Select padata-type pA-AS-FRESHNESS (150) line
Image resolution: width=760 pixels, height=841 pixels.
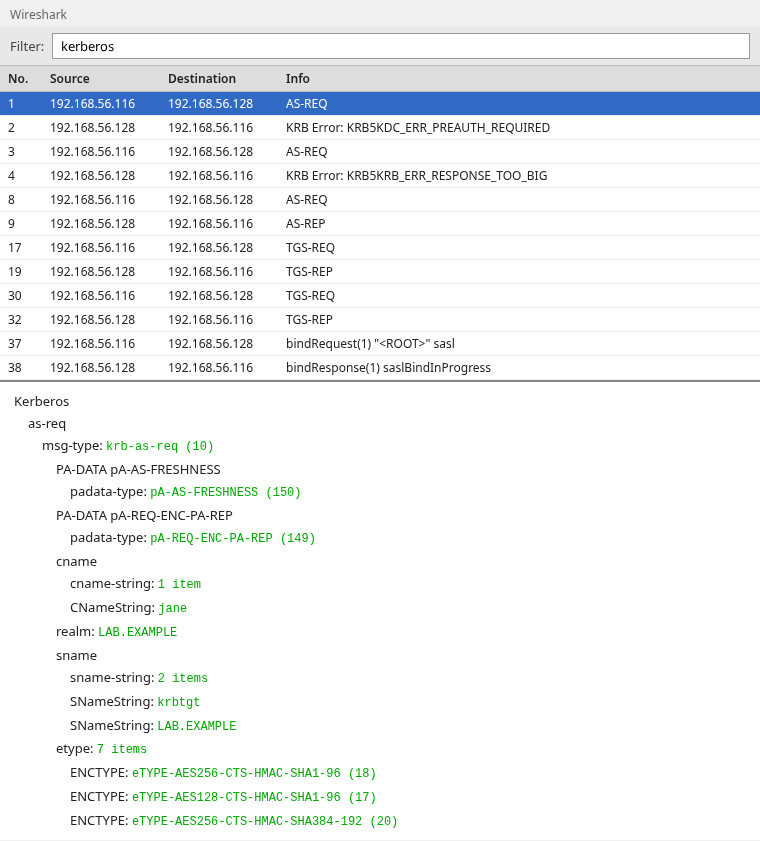(x=186, y=492)
